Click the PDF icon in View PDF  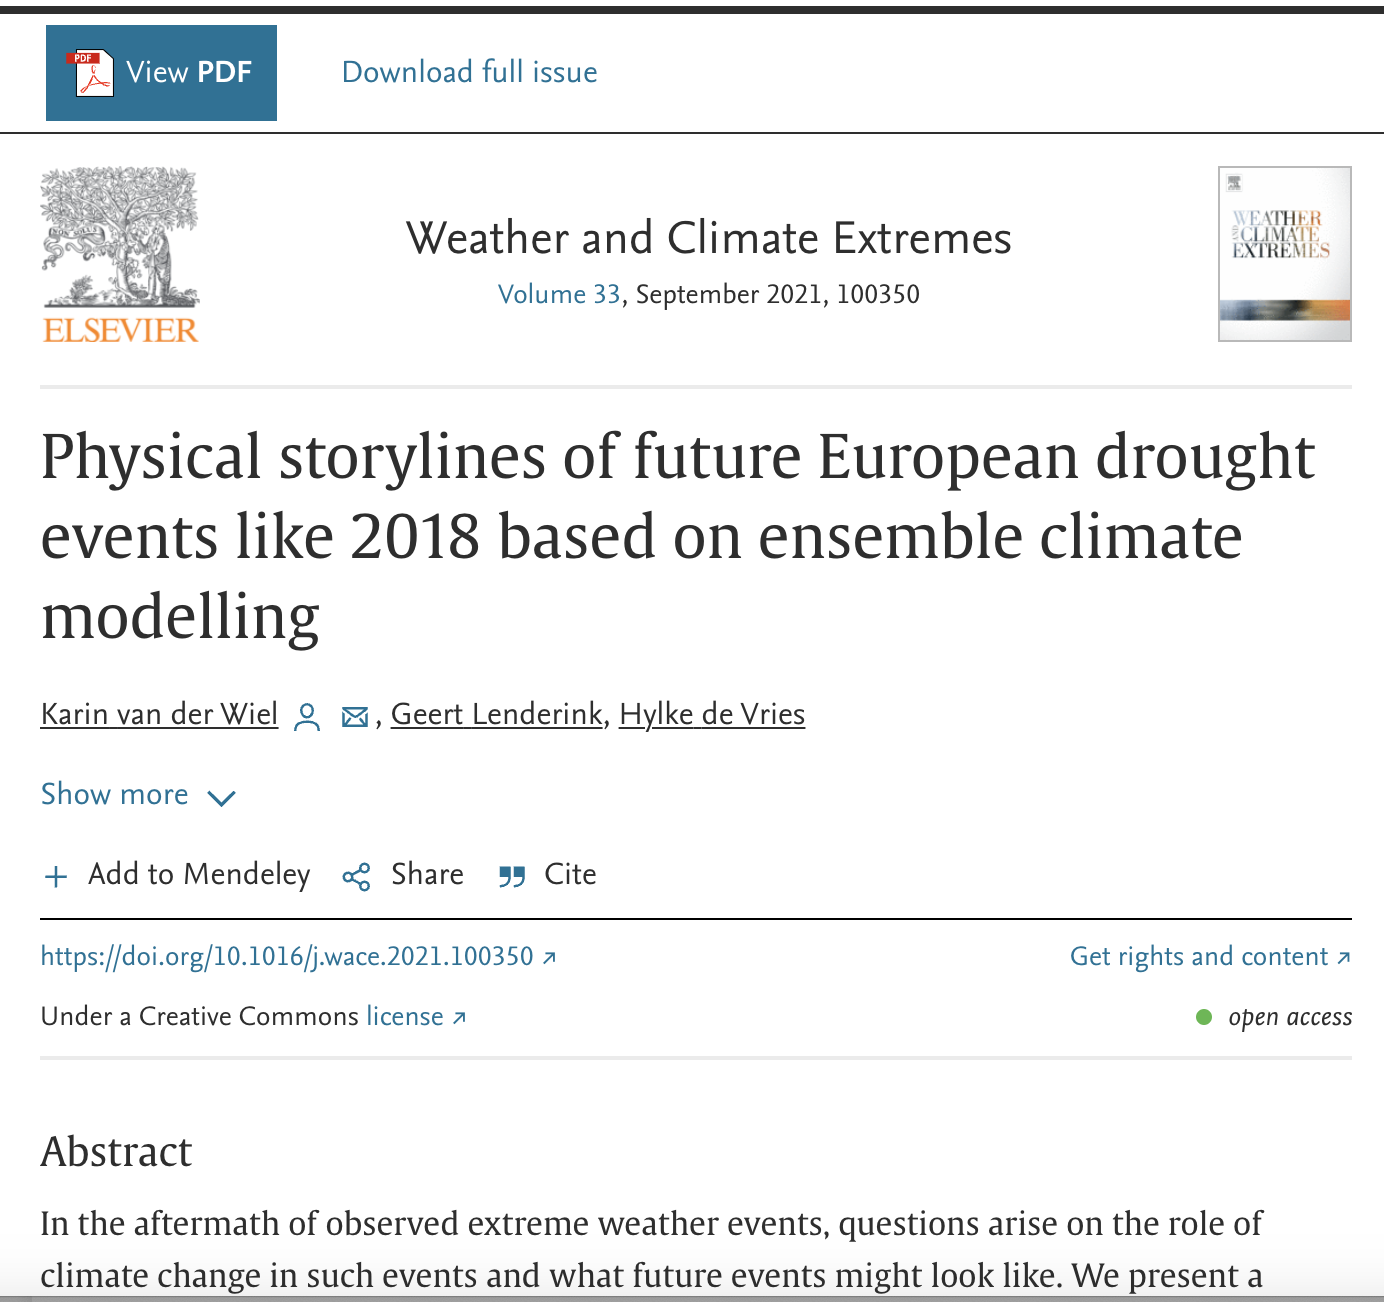click(91, 73)
